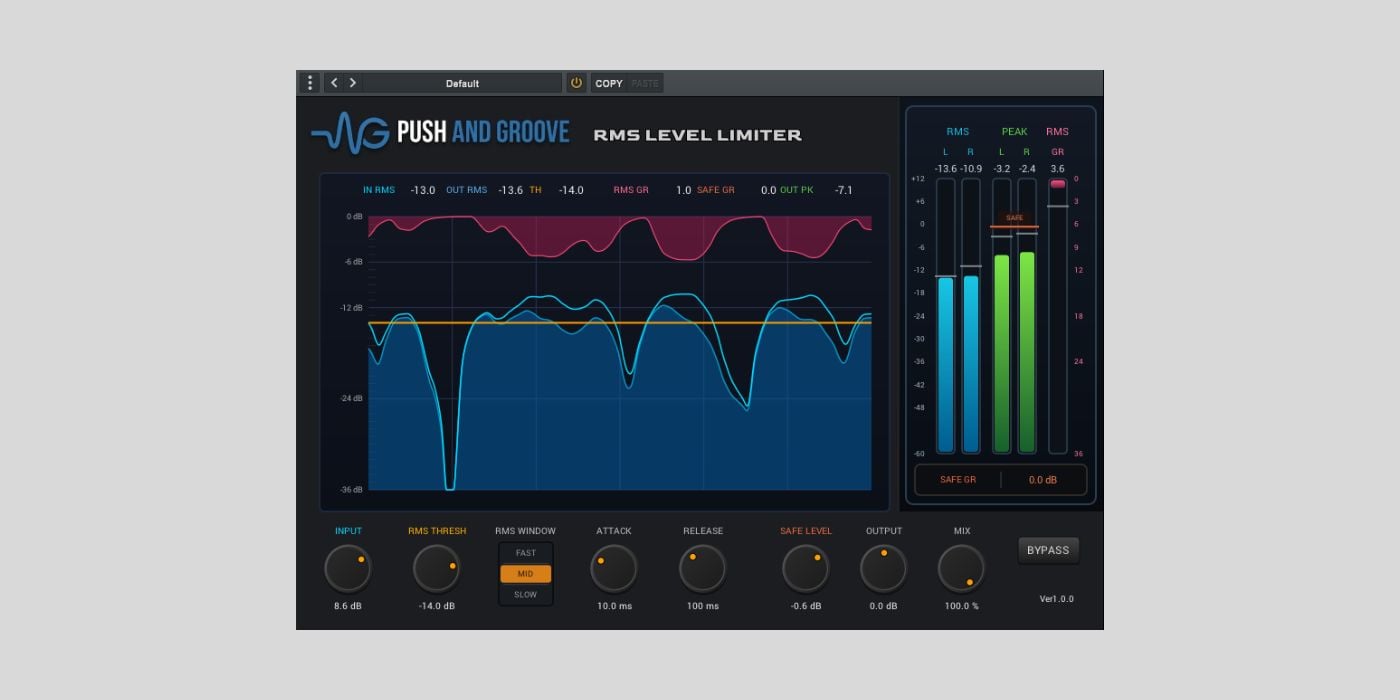
Task: Click the OUT RMS -13.6 readout
Action: click(x=484, y=190)
